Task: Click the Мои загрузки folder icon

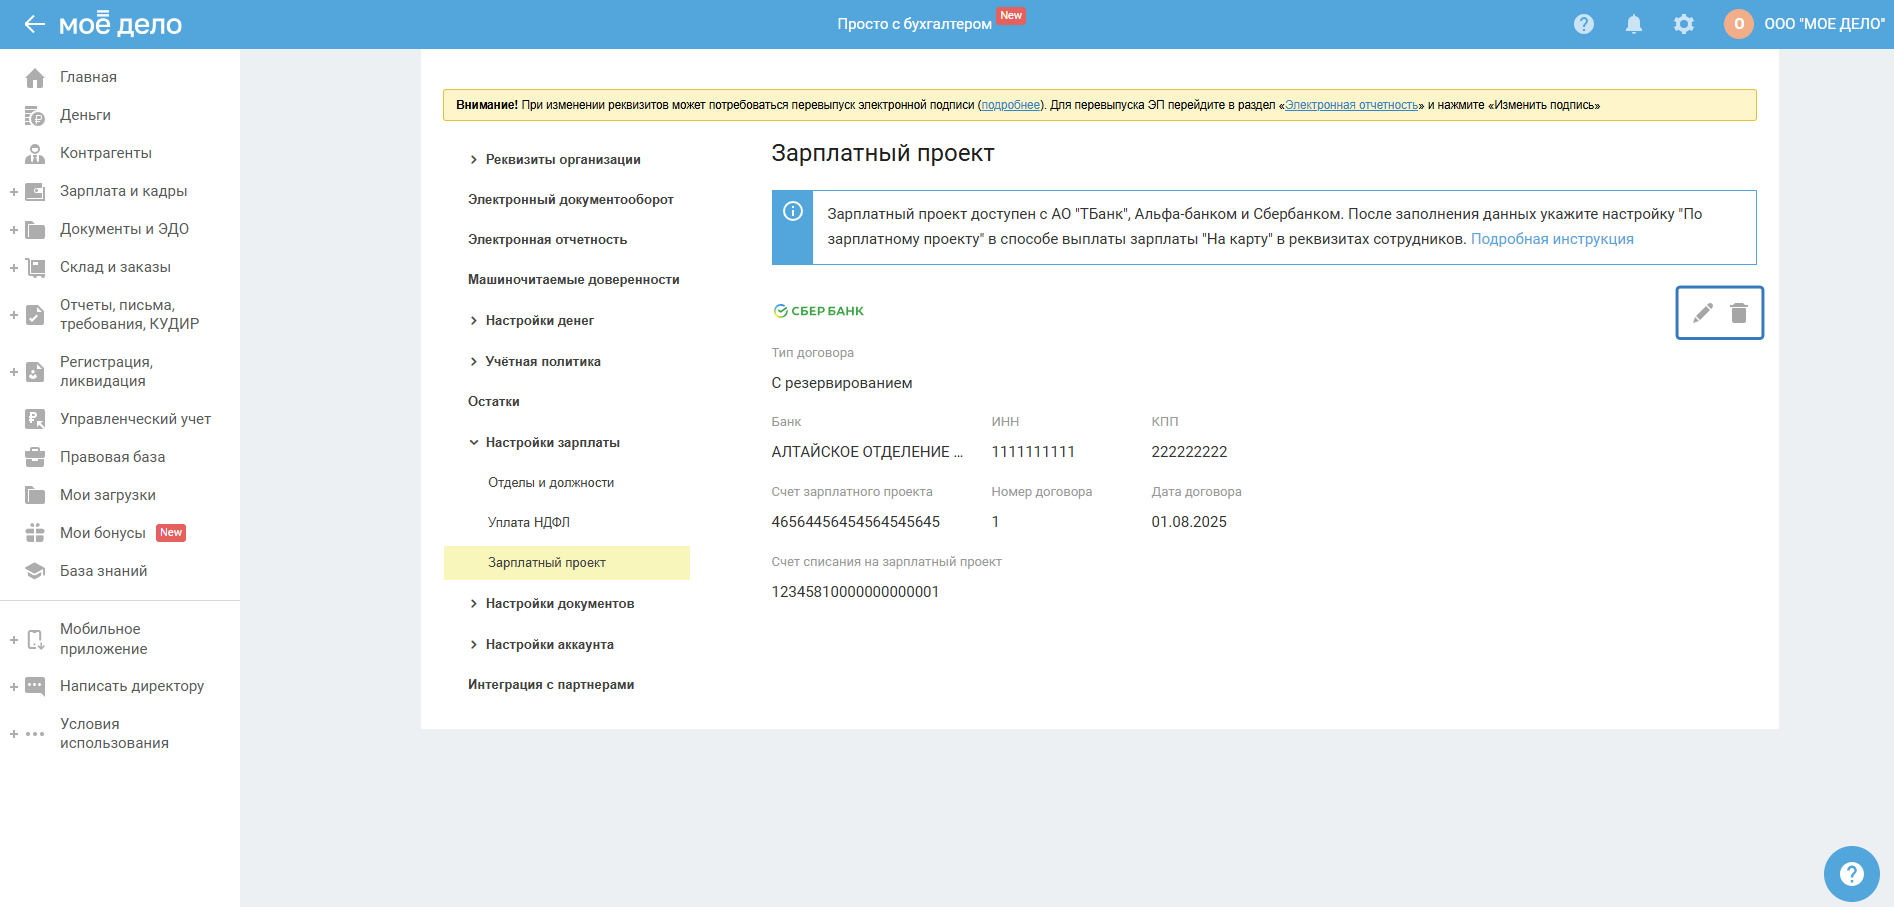Action: 35,495
